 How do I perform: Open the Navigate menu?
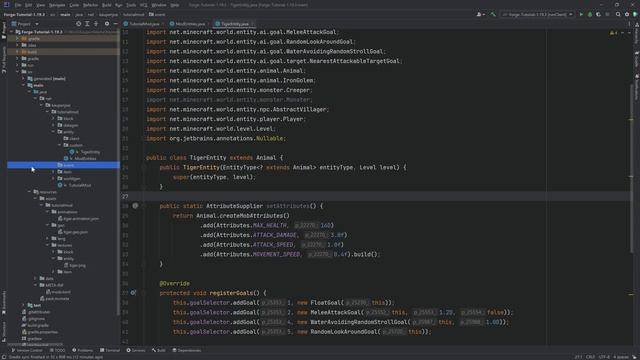(57, 5)
